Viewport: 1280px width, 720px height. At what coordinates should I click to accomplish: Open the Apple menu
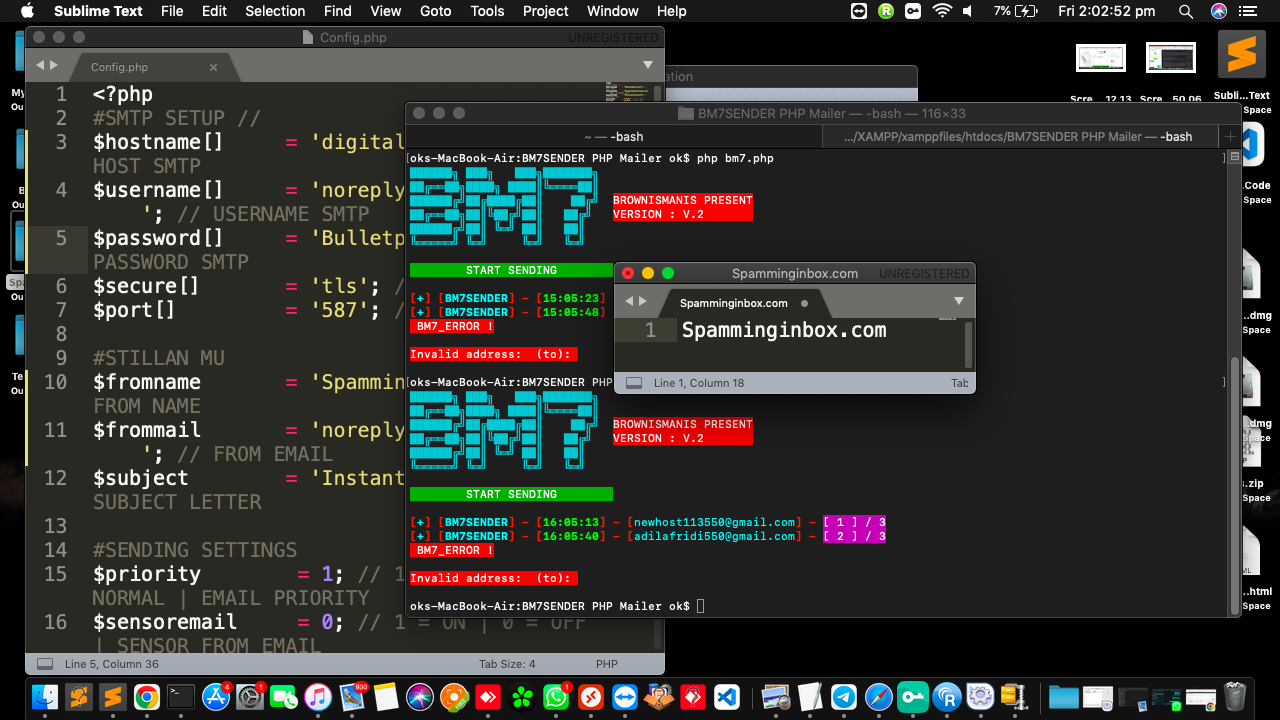click(x=27, y=11)
